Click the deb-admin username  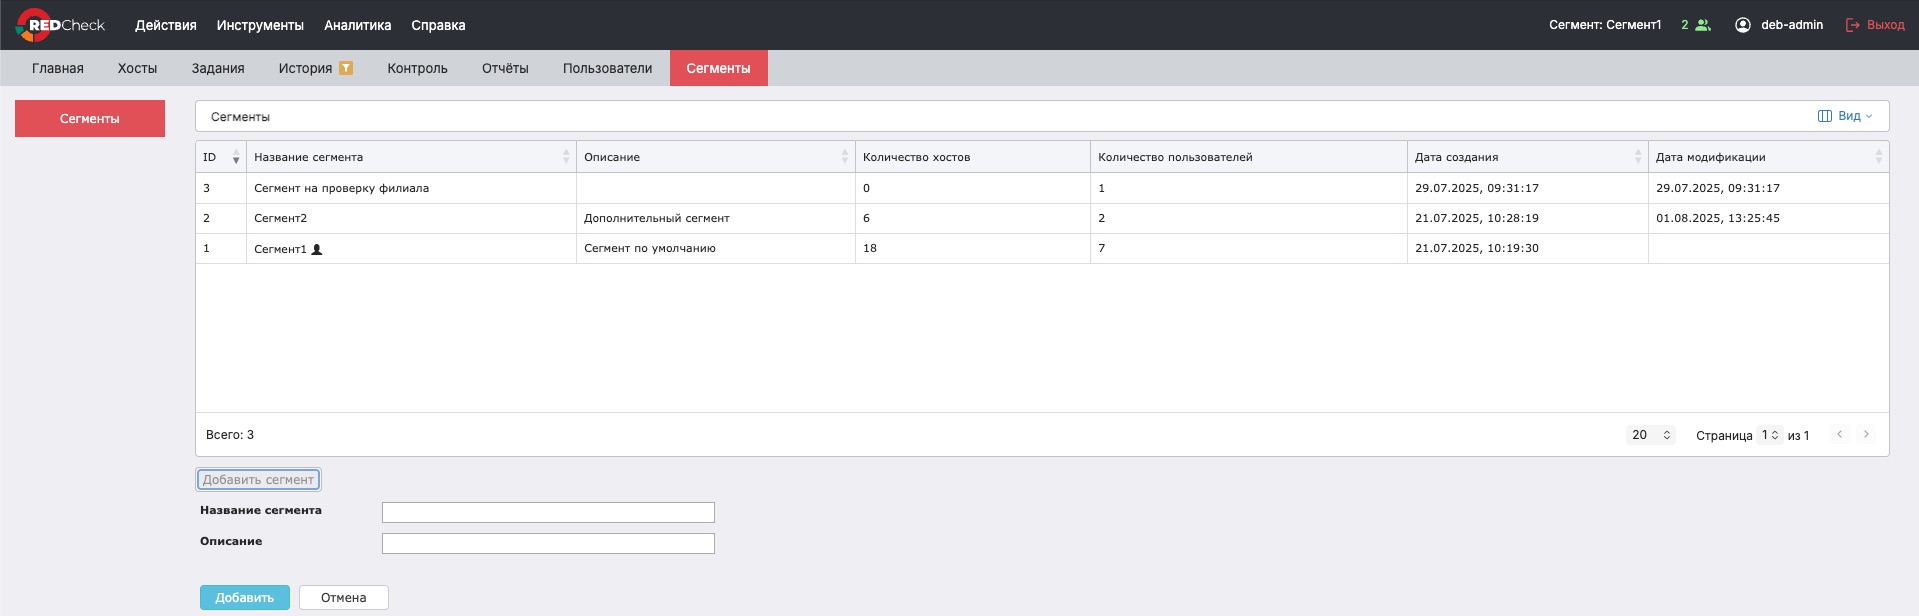1792,25
